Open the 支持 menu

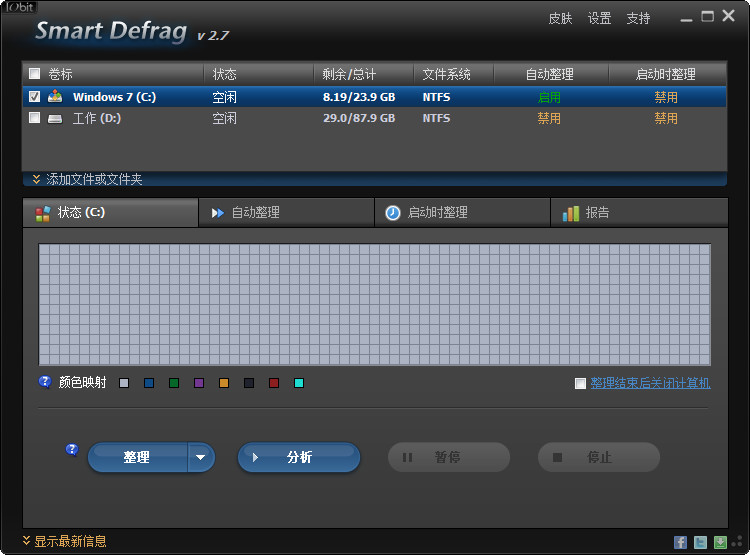click(639, 18)
